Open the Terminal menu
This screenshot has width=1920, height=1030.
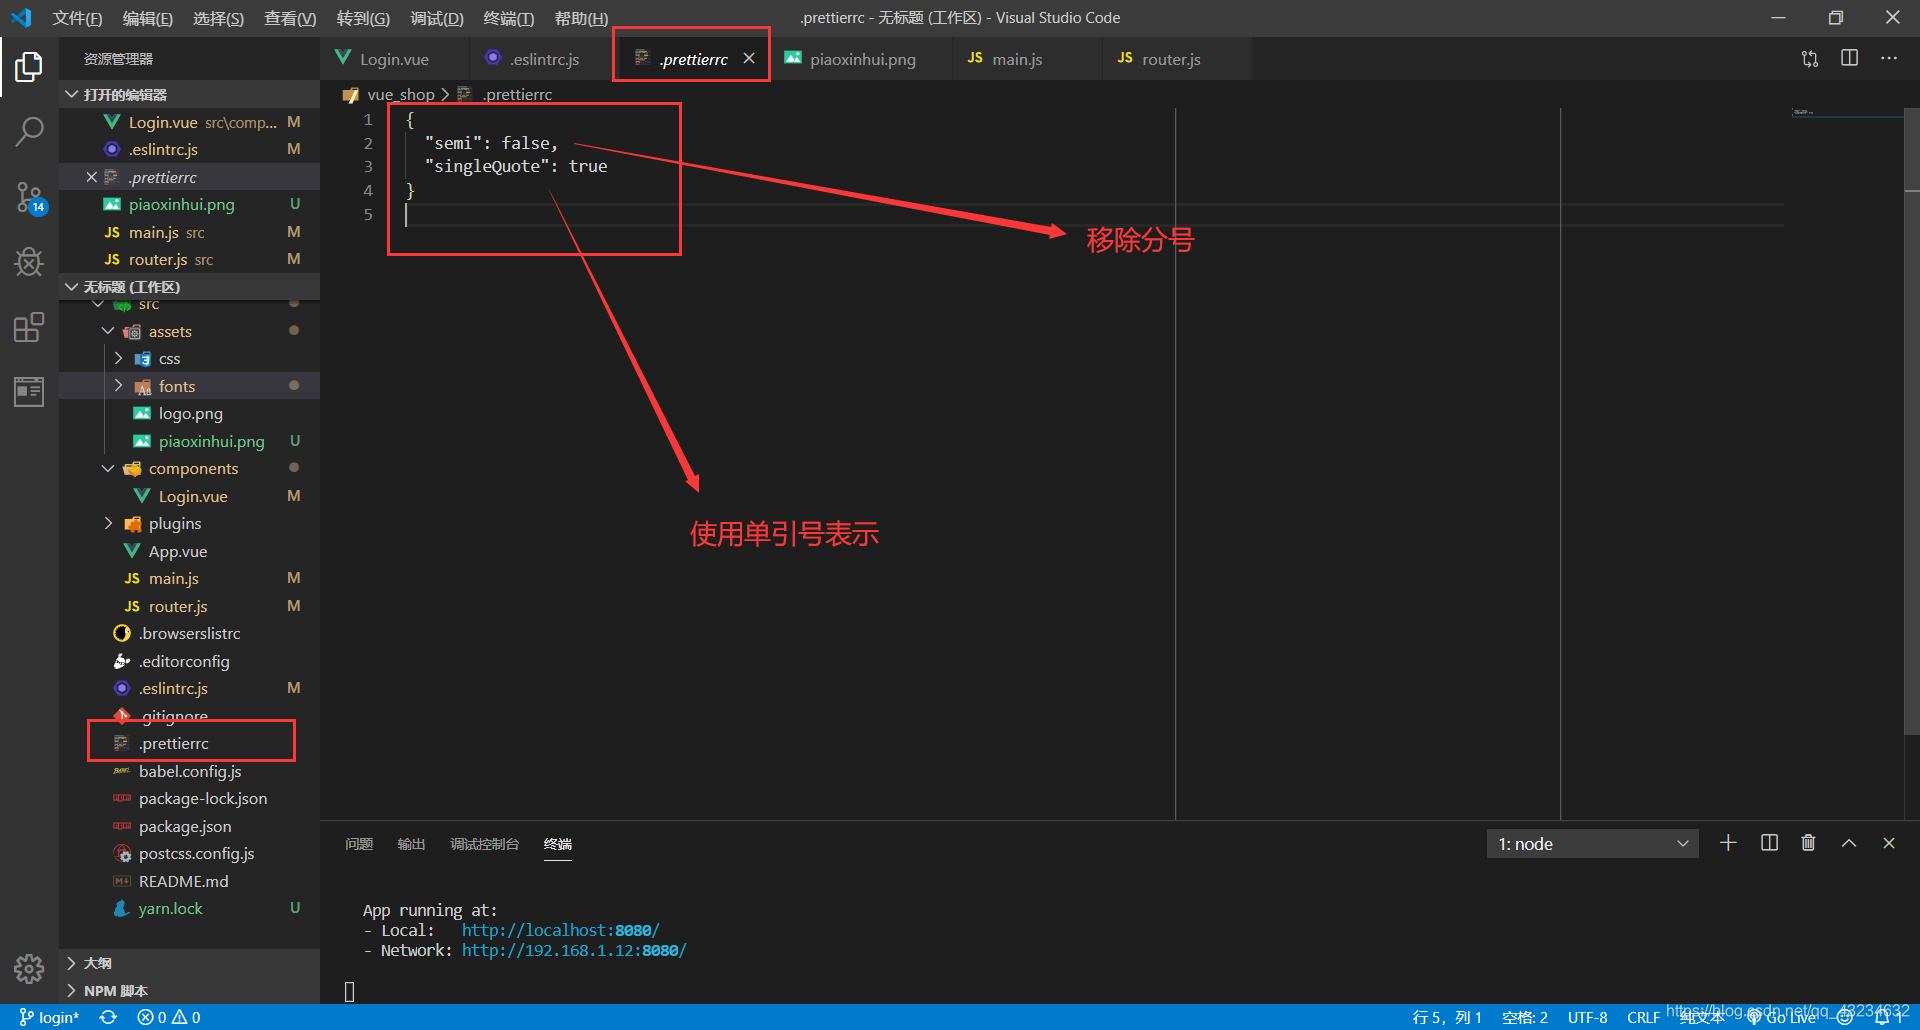[x=509, y=18]
